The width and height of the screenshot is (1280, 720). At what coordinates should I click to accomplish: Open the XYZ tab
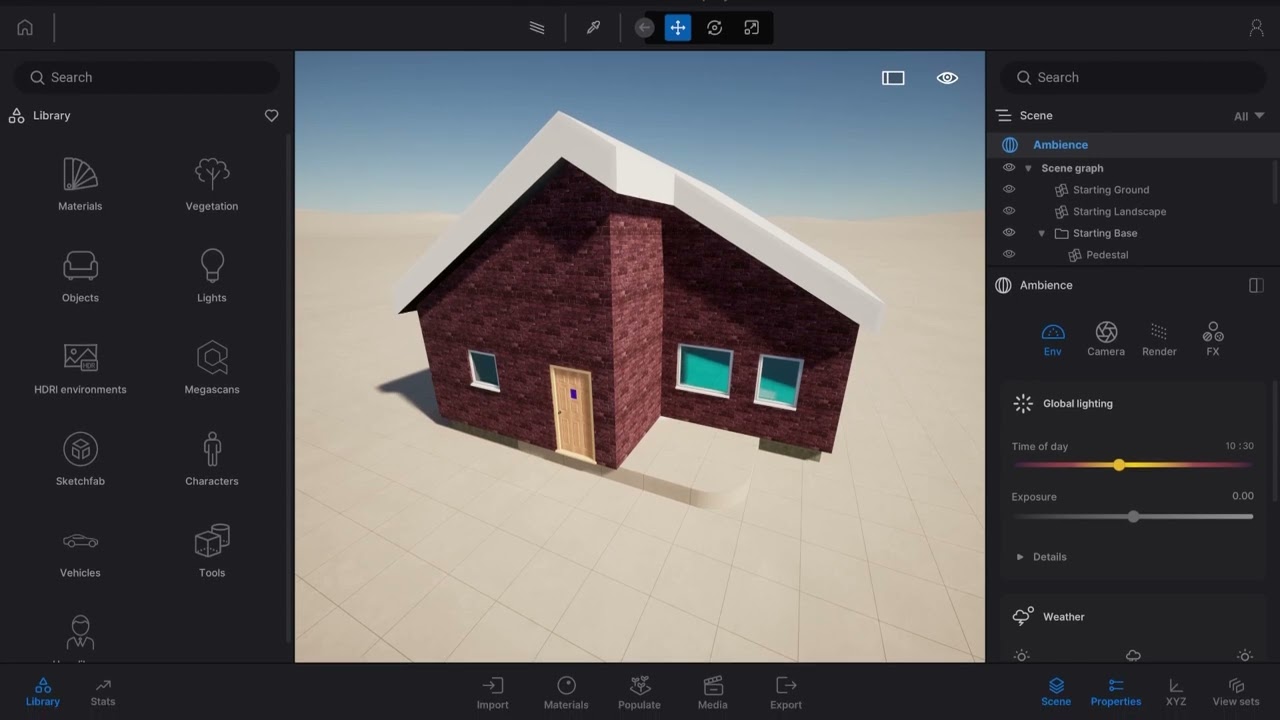1176,692
